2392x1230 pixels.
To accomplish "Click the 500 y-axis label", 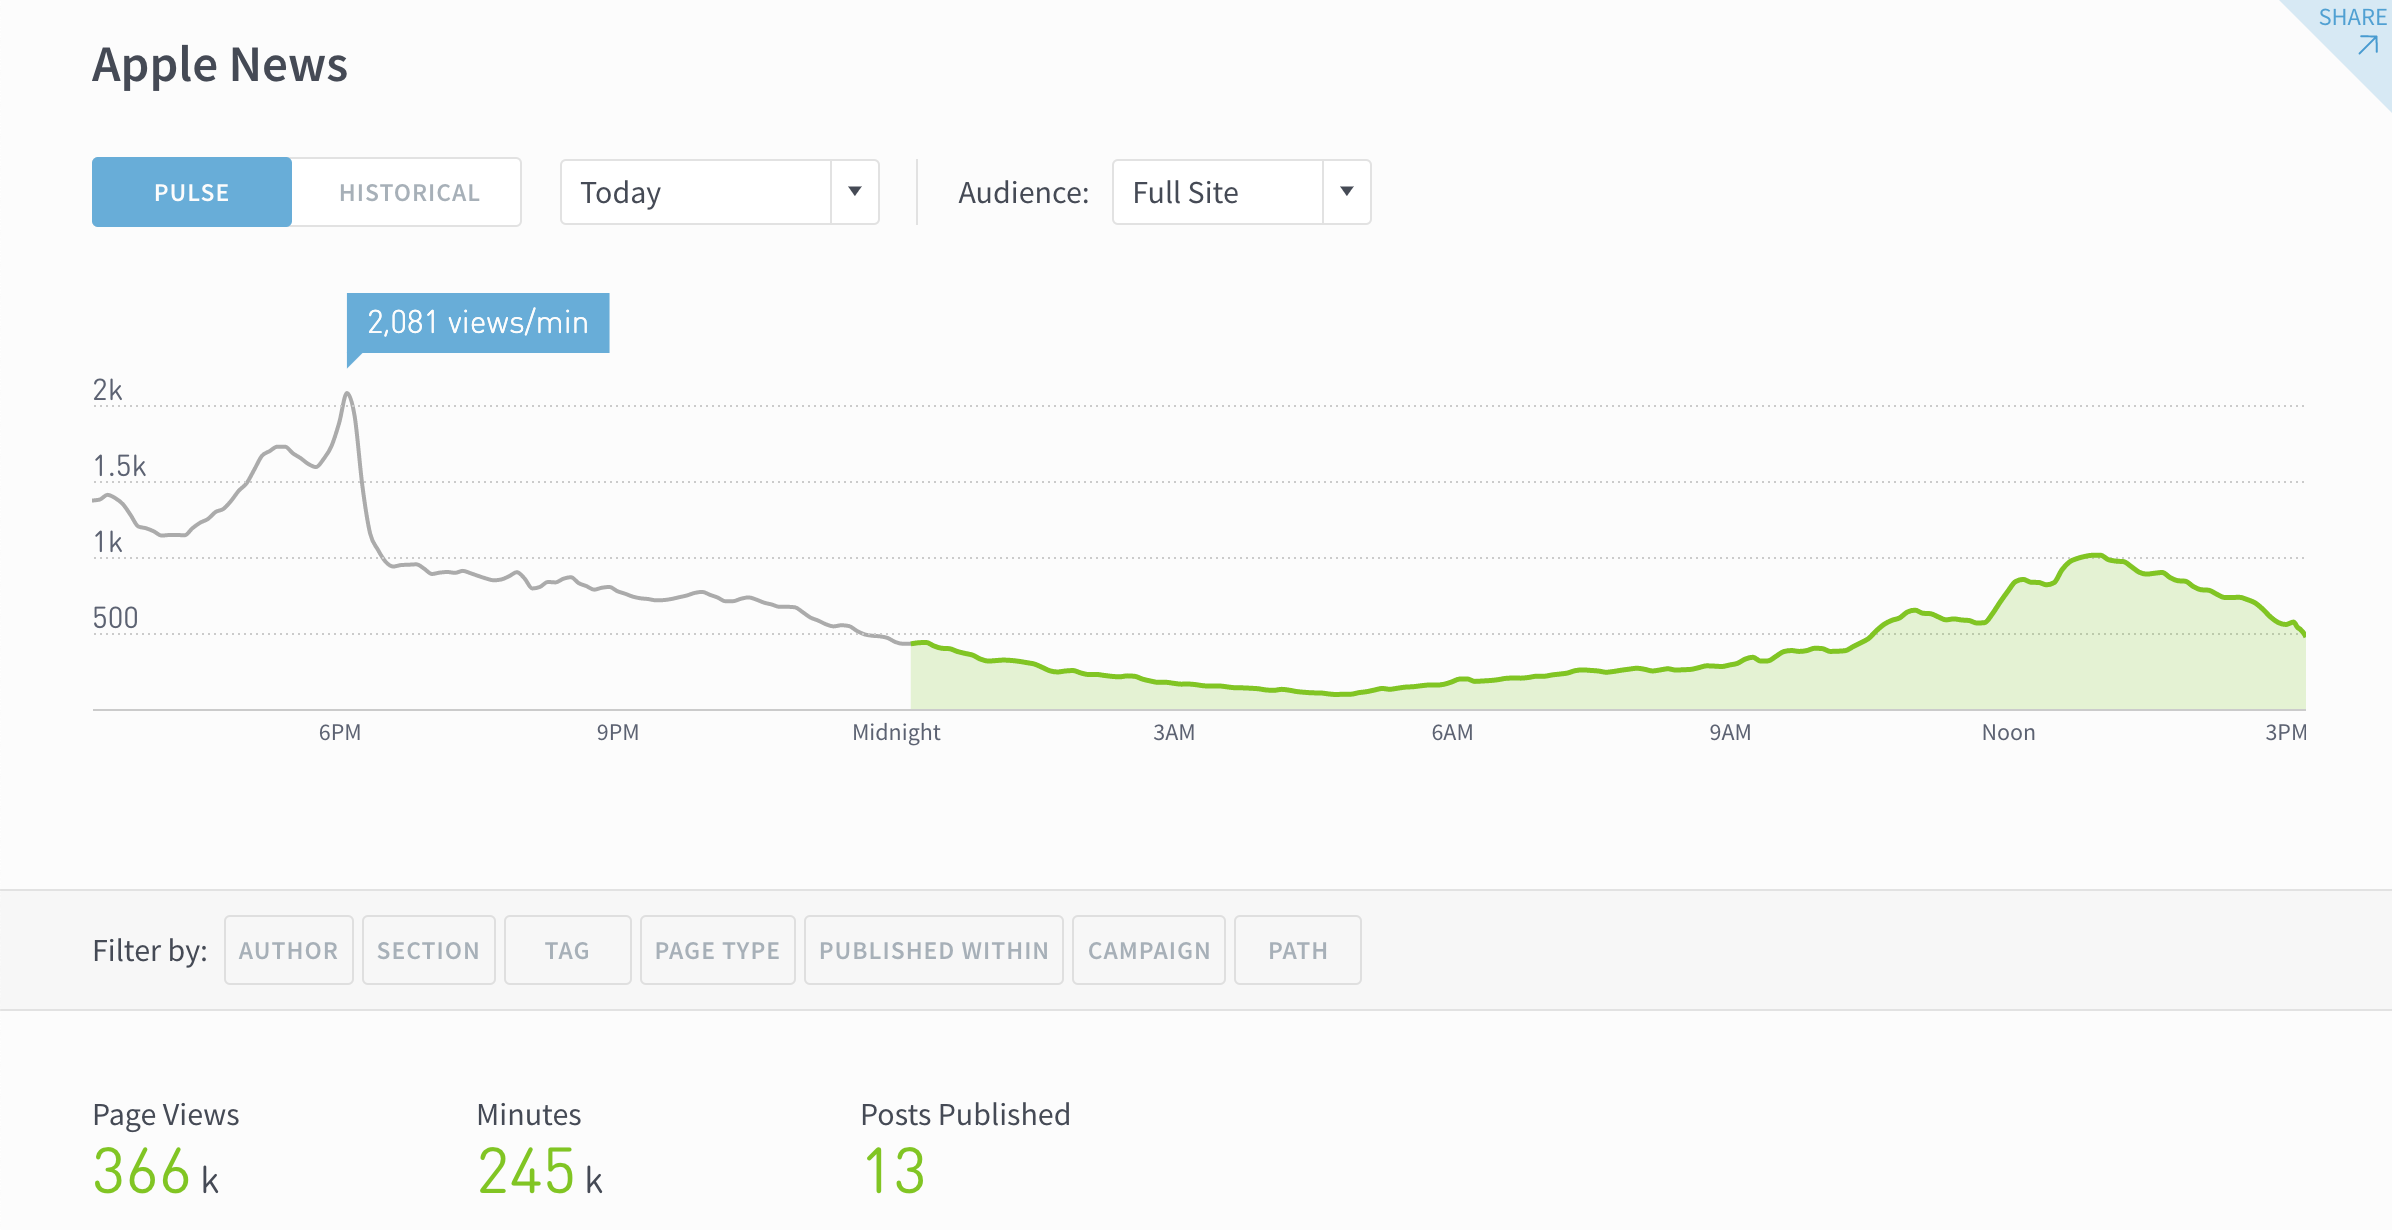I will [115, 618].
